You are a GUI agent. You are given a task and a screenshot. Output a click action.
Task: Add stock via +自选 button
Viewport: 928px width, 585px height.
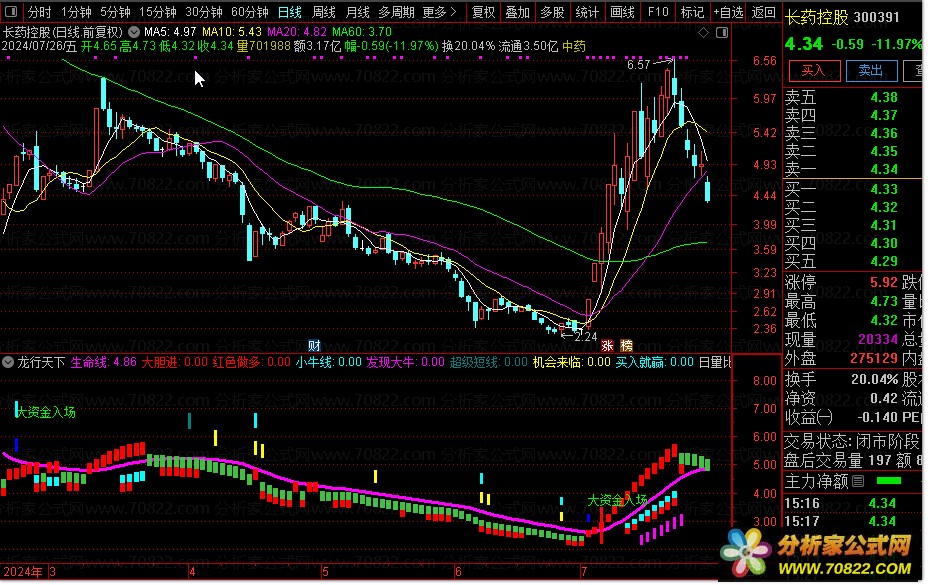(x=728, y=12)
